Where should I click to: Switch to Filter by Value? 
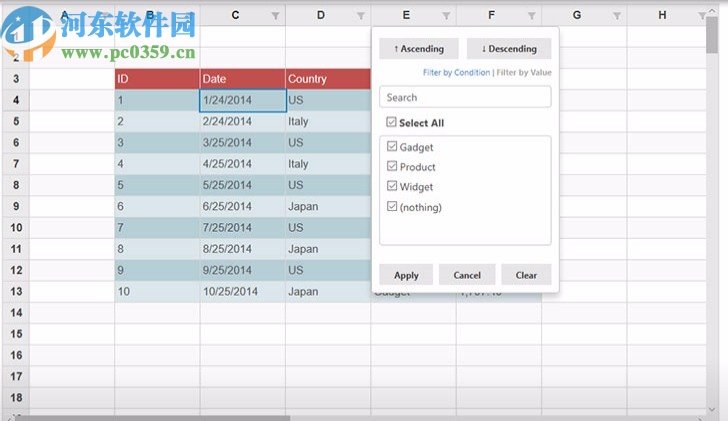click(x=524, y=73)
